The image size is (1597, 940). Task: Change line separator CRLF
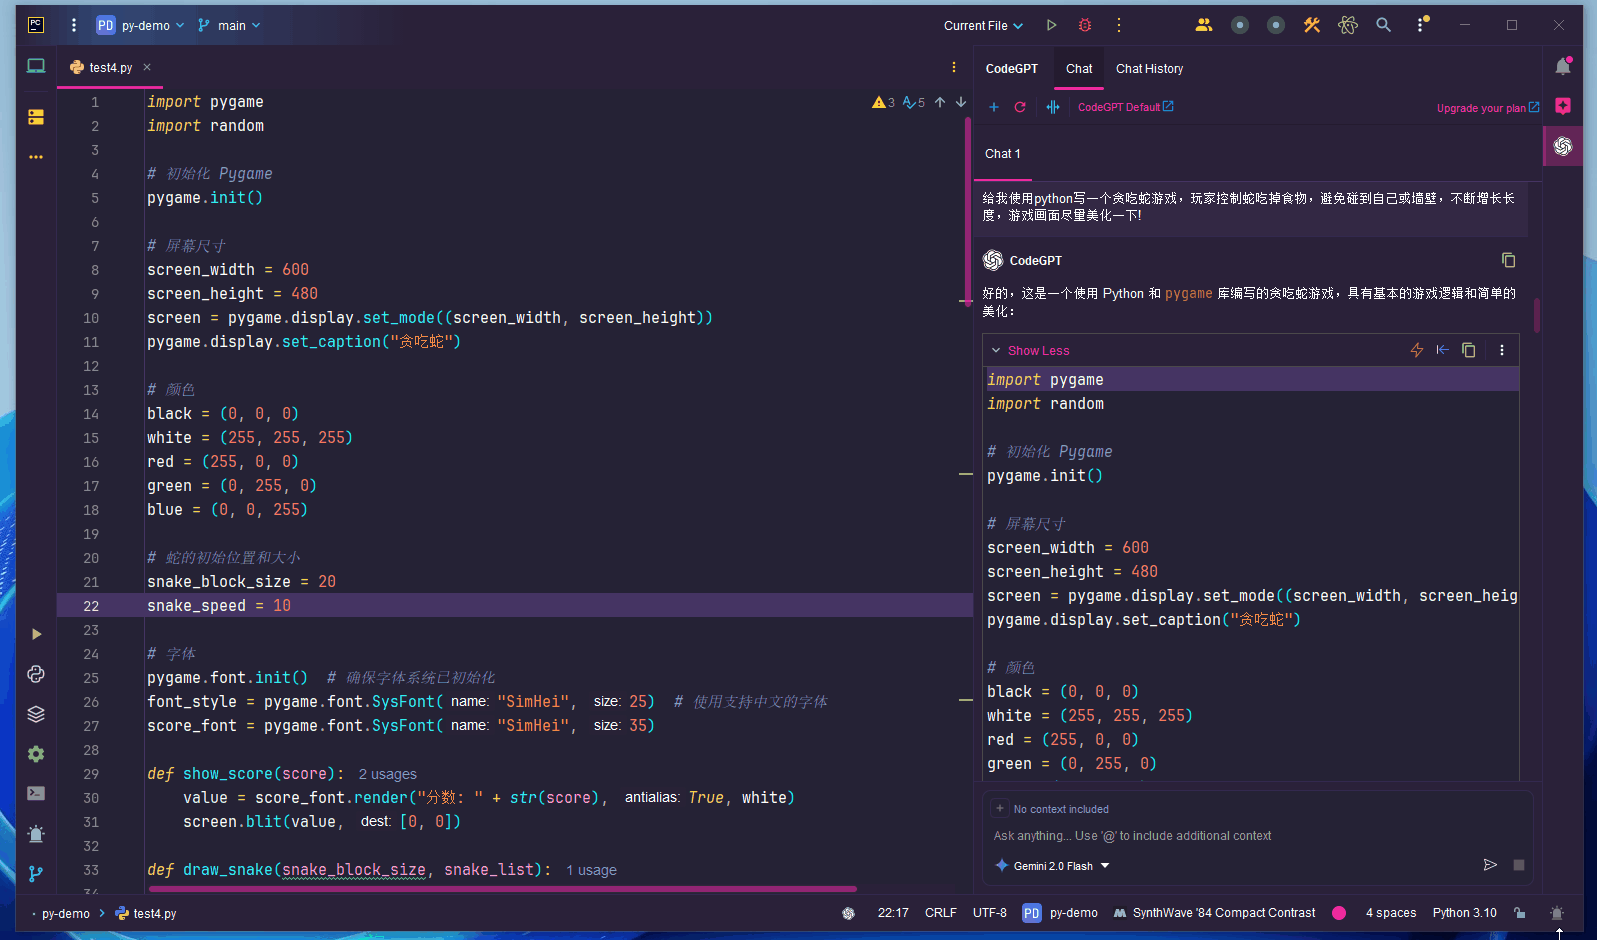[x=941, y=913]
